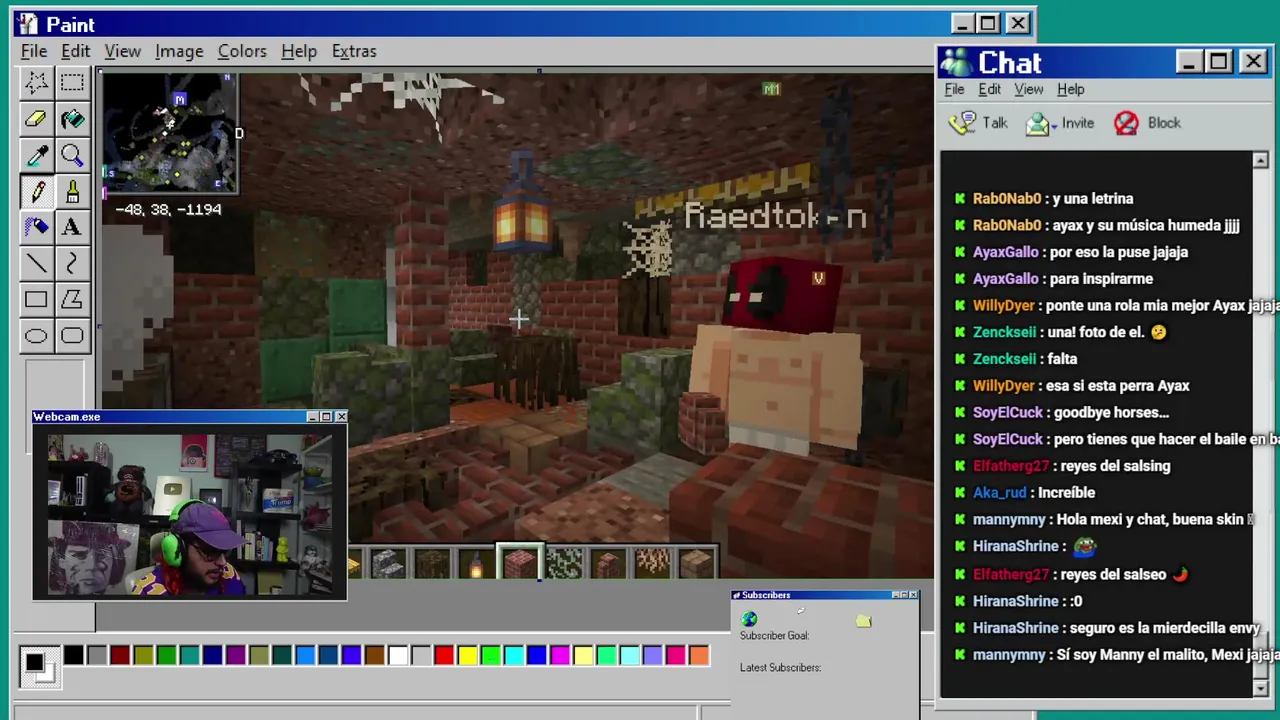Screen dimensions: 1280x720
Task: Open the Chat window Help menu
Action: click(x=1071, y=89)
